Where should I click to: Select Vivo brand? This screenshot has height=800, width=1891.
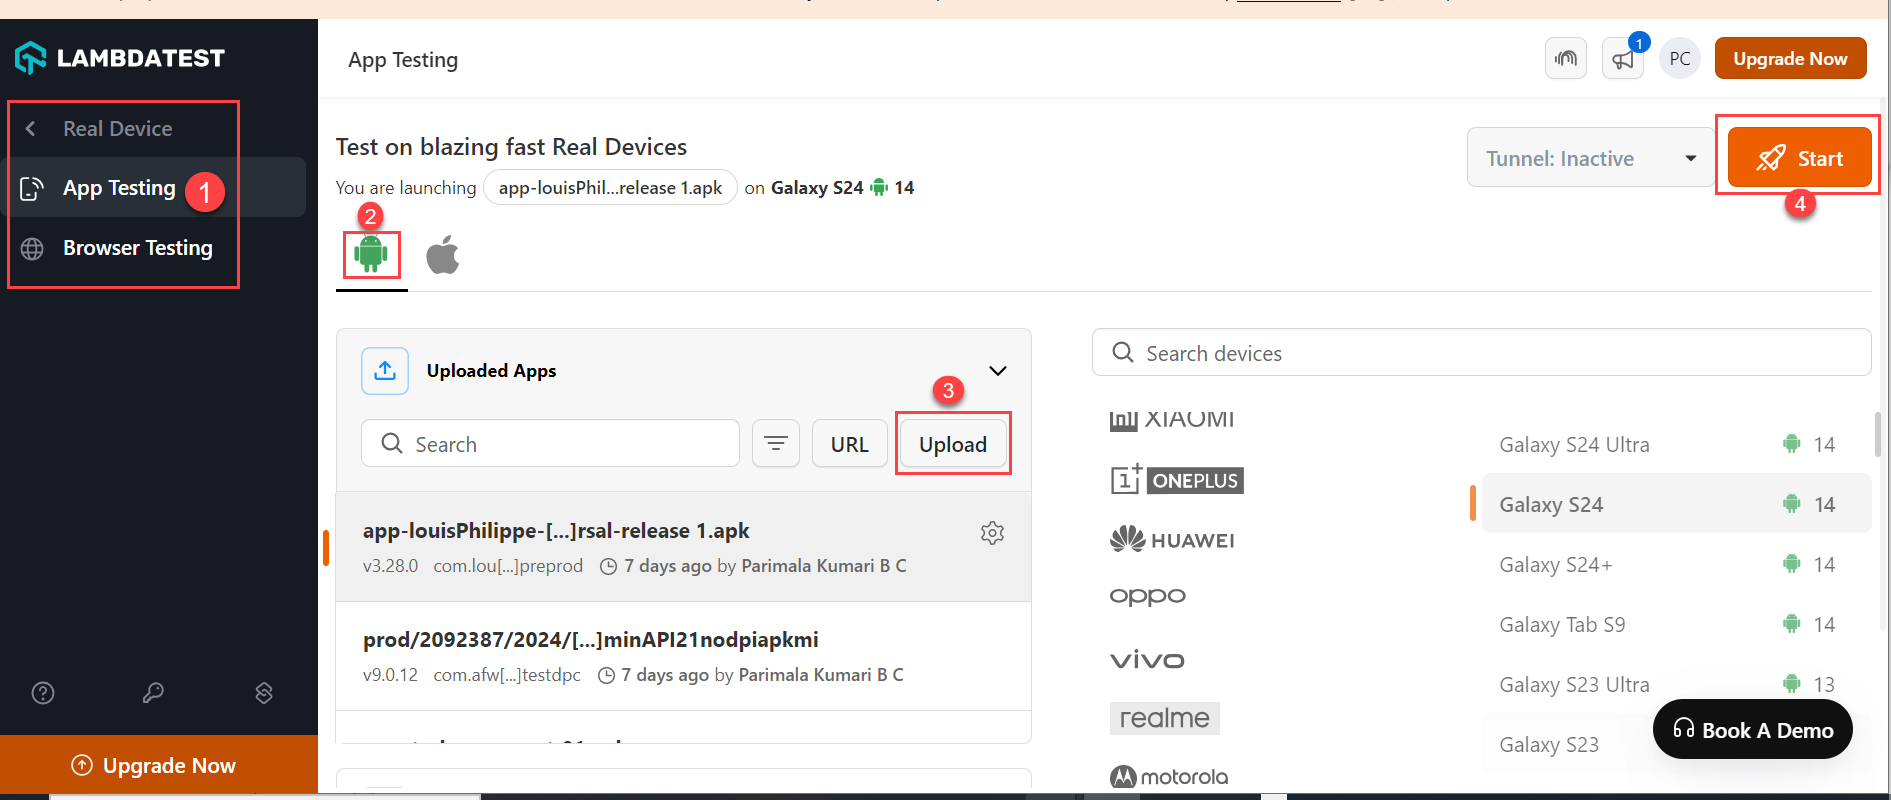(1147, 660)
